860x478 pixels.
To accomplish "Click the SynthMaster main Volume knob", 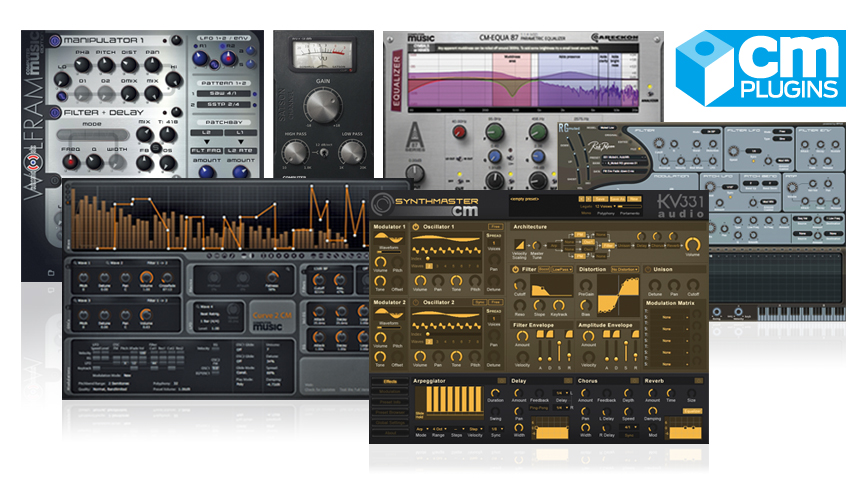I will click(x=692, y=244).
